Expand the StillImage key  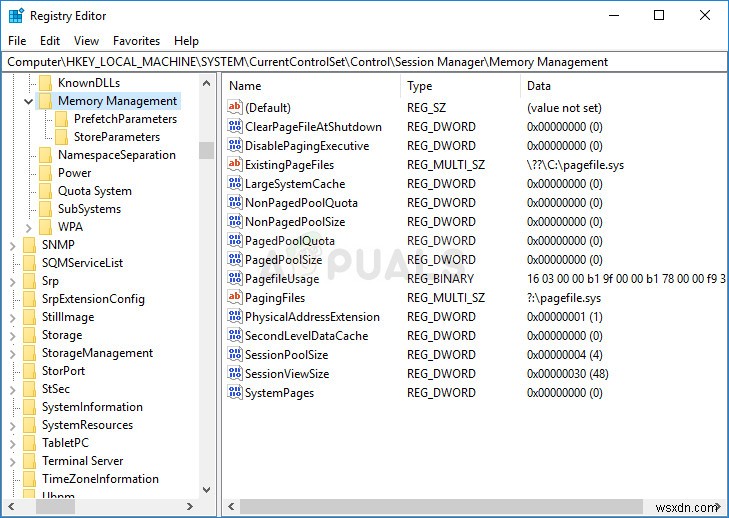pyautogui.click(x=13, y=318)
